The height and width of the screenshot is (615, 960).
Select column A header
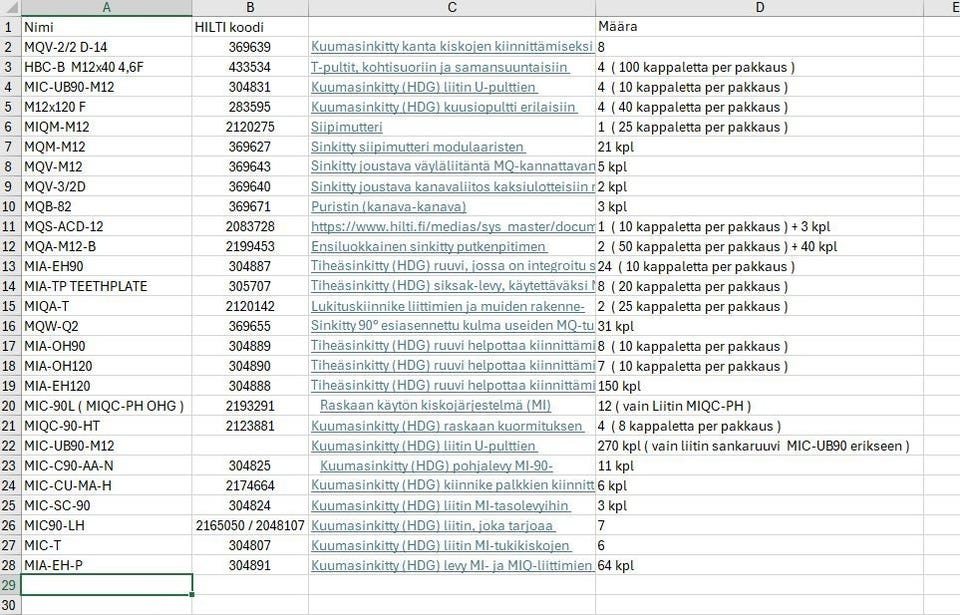tap(107, 7)
